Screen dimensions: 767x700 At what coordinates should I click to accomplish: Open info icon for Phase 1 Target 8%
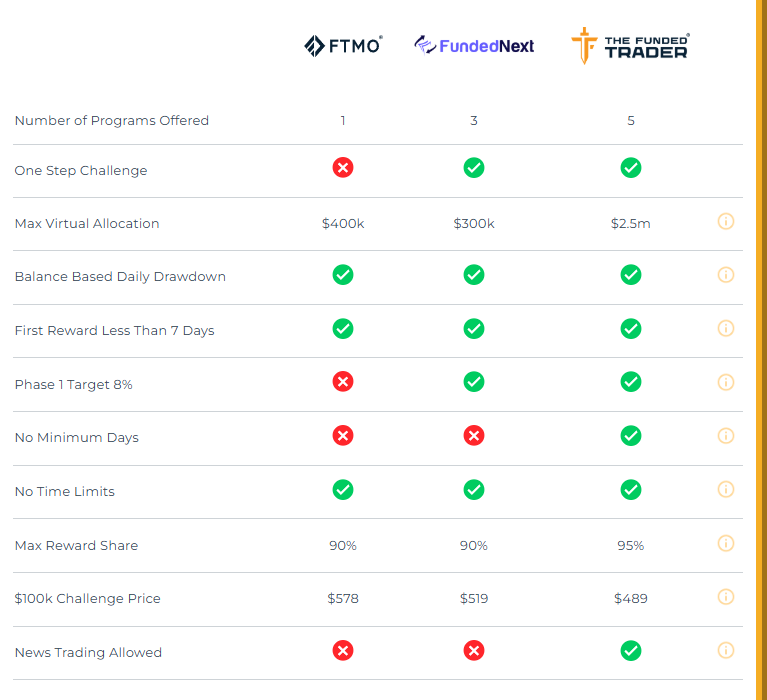(x=725, y=382)
